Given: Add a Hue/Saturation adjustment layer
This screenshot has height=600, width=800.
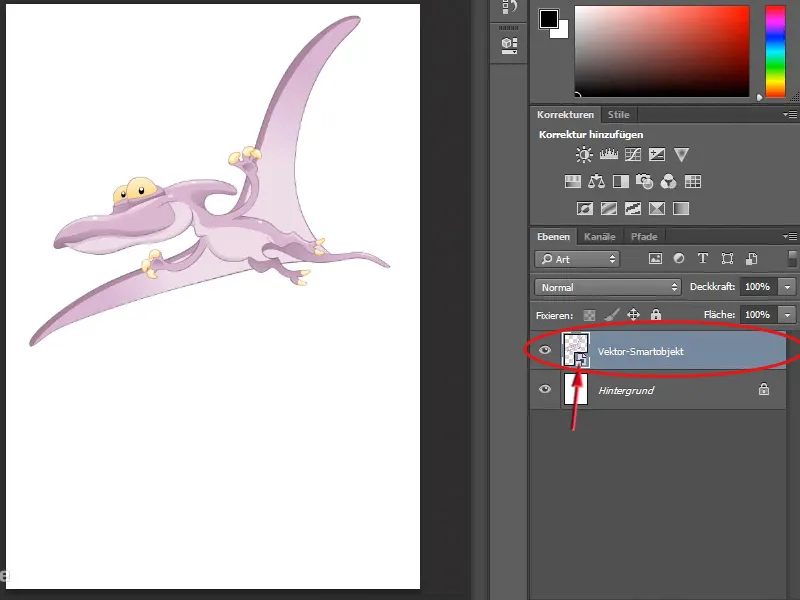Looking at the screenshot, I should tap(572, 182).
